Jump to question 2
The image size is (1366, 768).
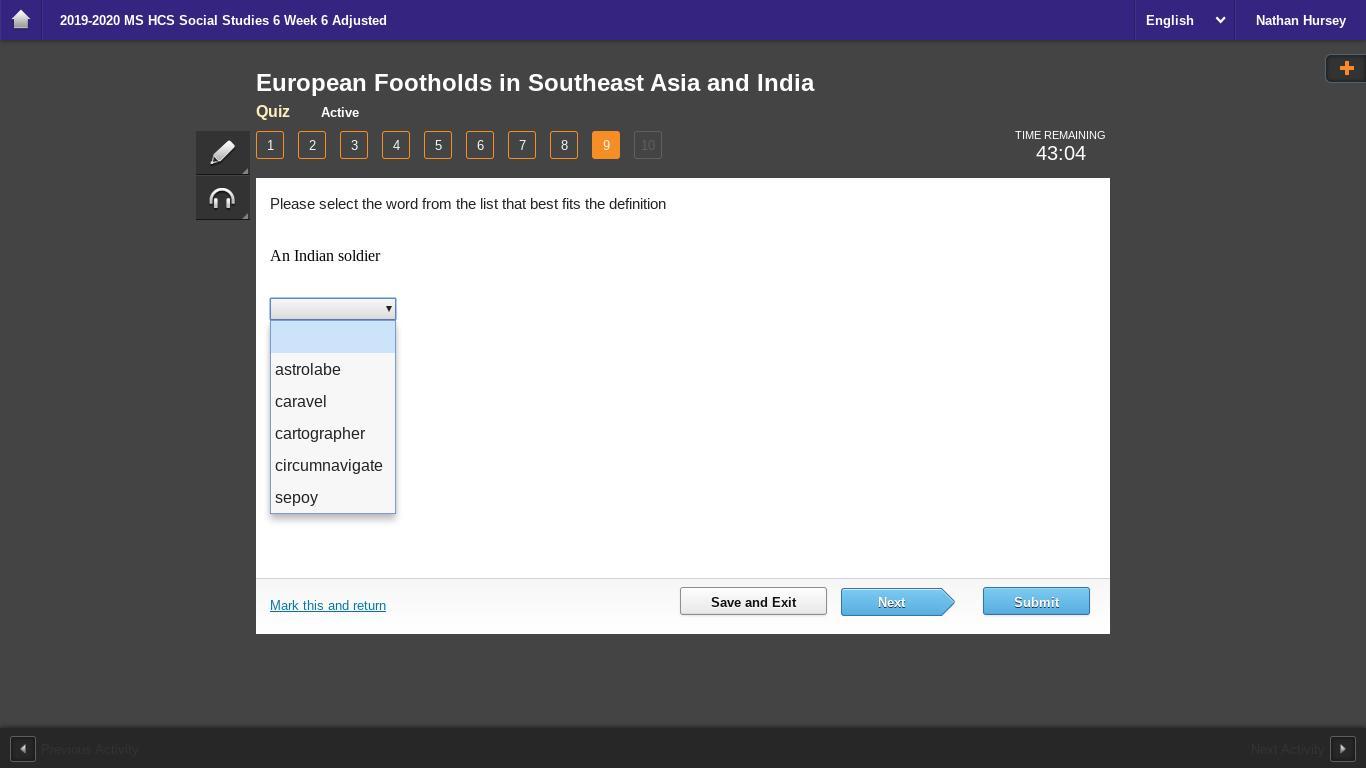coord(312,145)
